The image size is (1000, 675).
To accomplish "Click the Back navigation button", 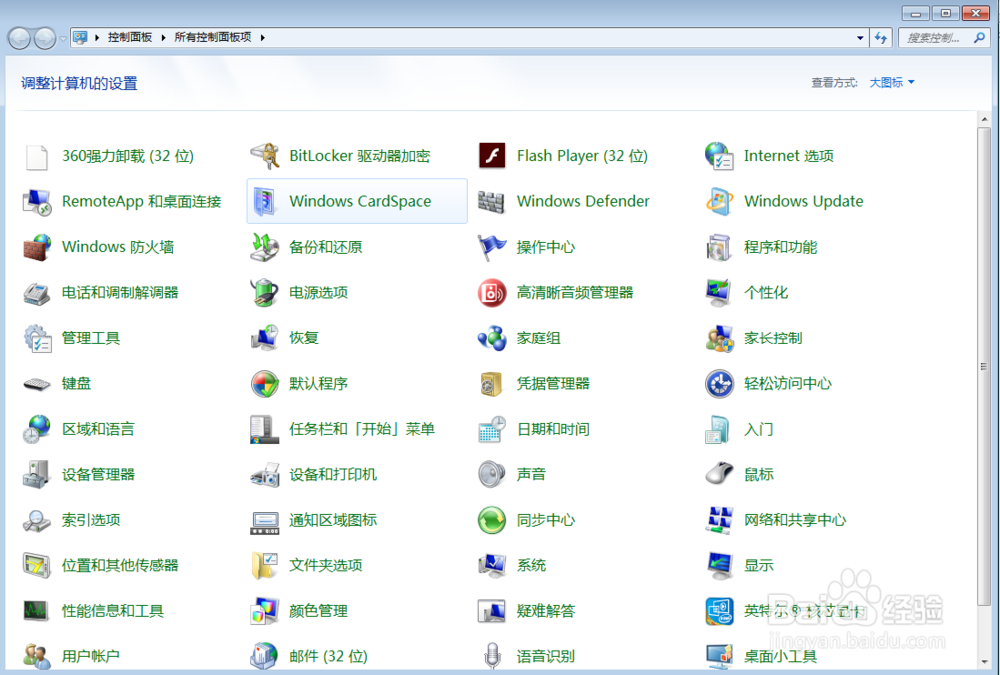I will (20, 38).
